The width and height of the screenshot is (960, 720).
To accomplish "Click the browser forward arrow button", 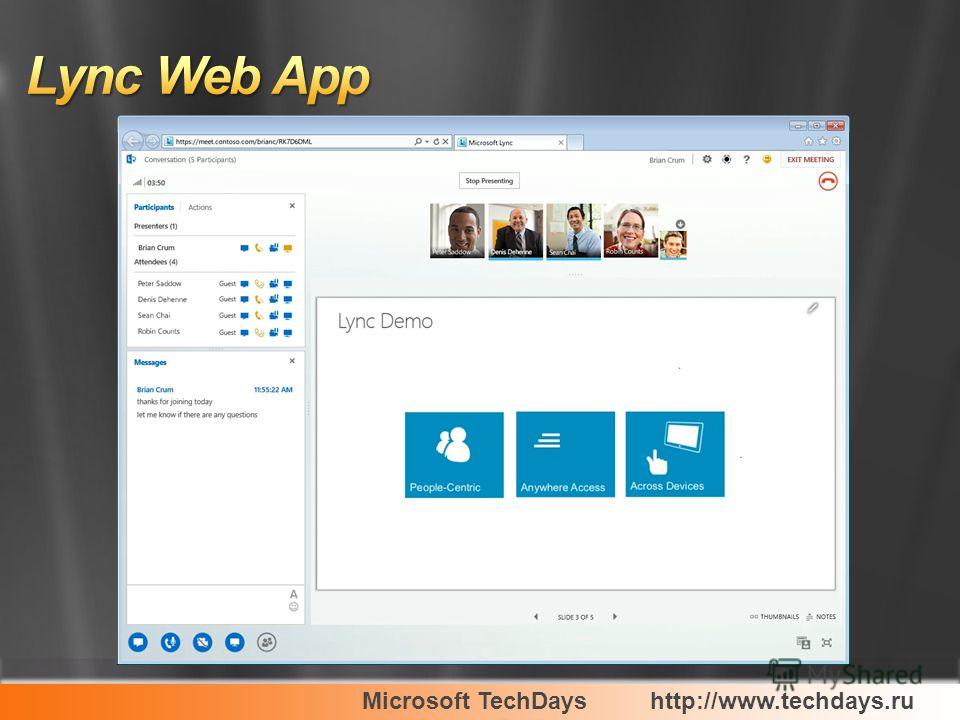I will [152, 141].
